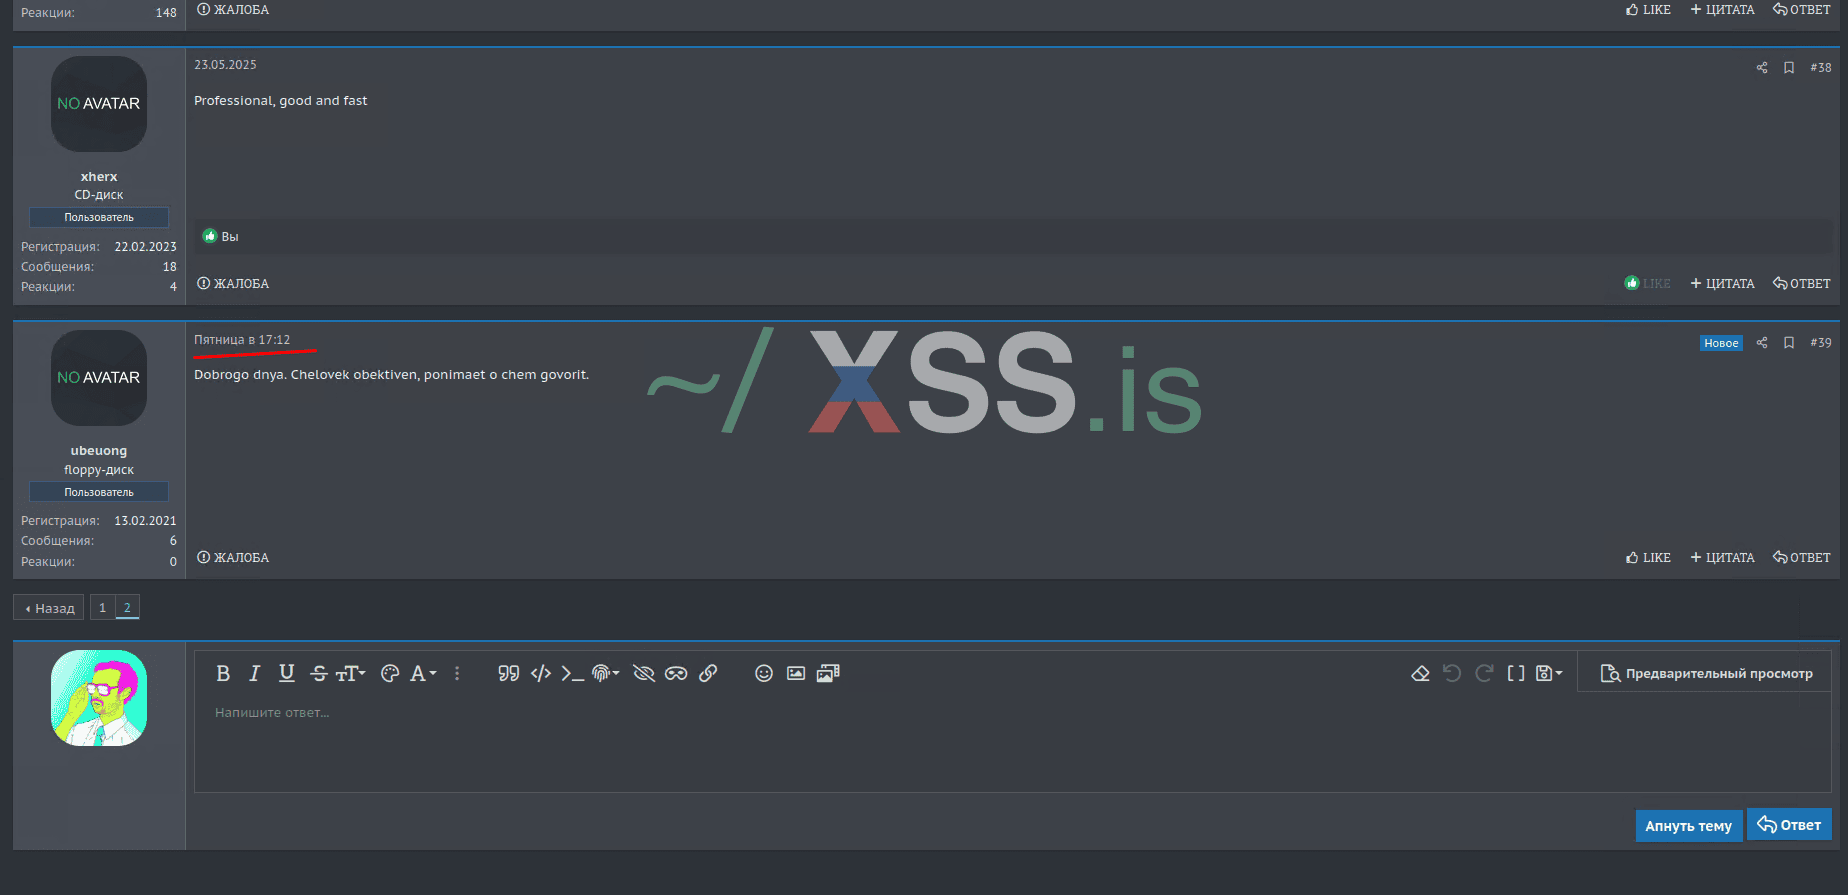The height and width of the screenshot is (895, 1848).
Task: Open the smilies picker
Action: [764, 674]
